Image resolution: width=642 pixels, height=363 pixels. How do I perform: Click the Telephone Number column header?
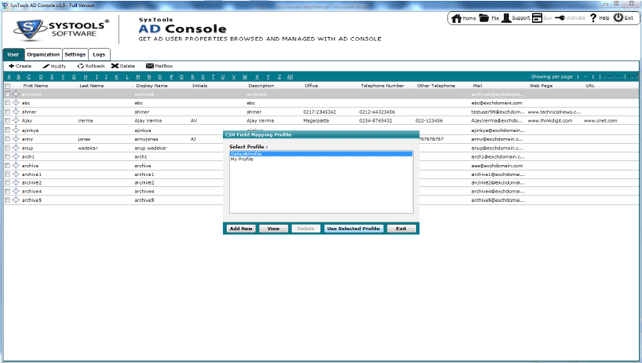[x=382, y=86]
